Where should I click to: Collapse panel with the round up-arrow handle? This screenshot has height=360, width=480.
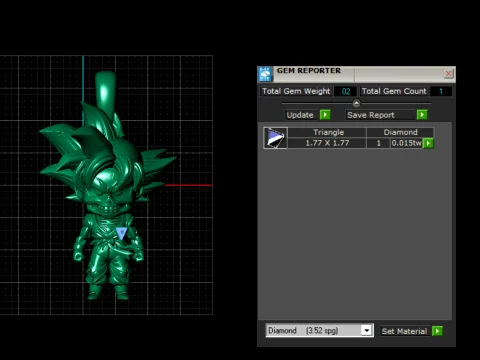point(356,103)
